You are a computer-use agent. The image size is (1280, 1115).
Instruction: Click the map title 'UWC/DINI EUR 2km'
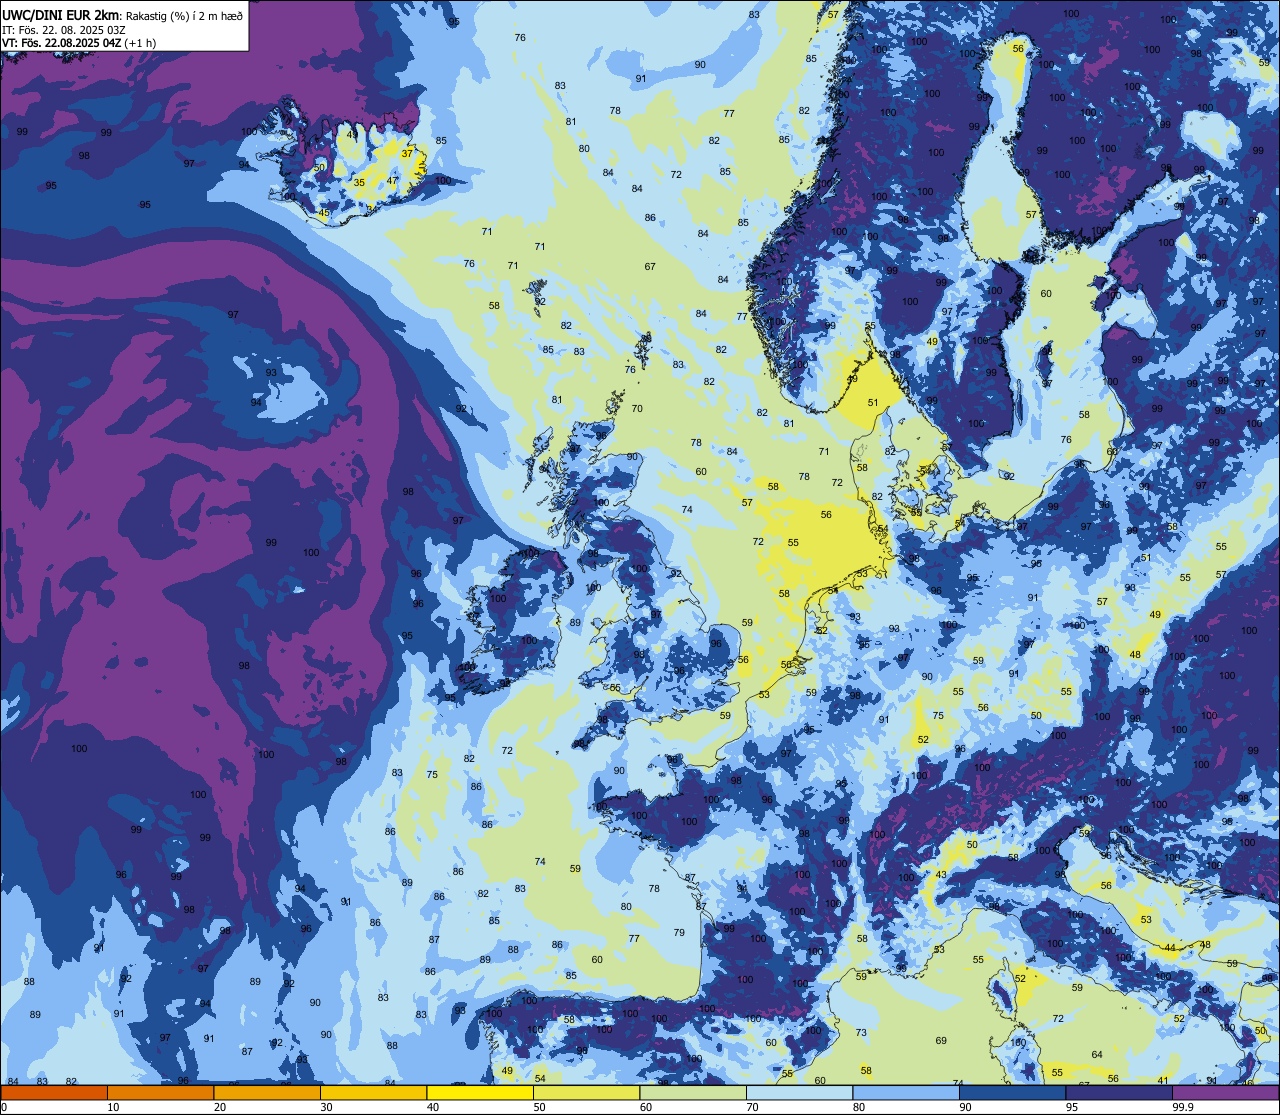coord(60,15)
